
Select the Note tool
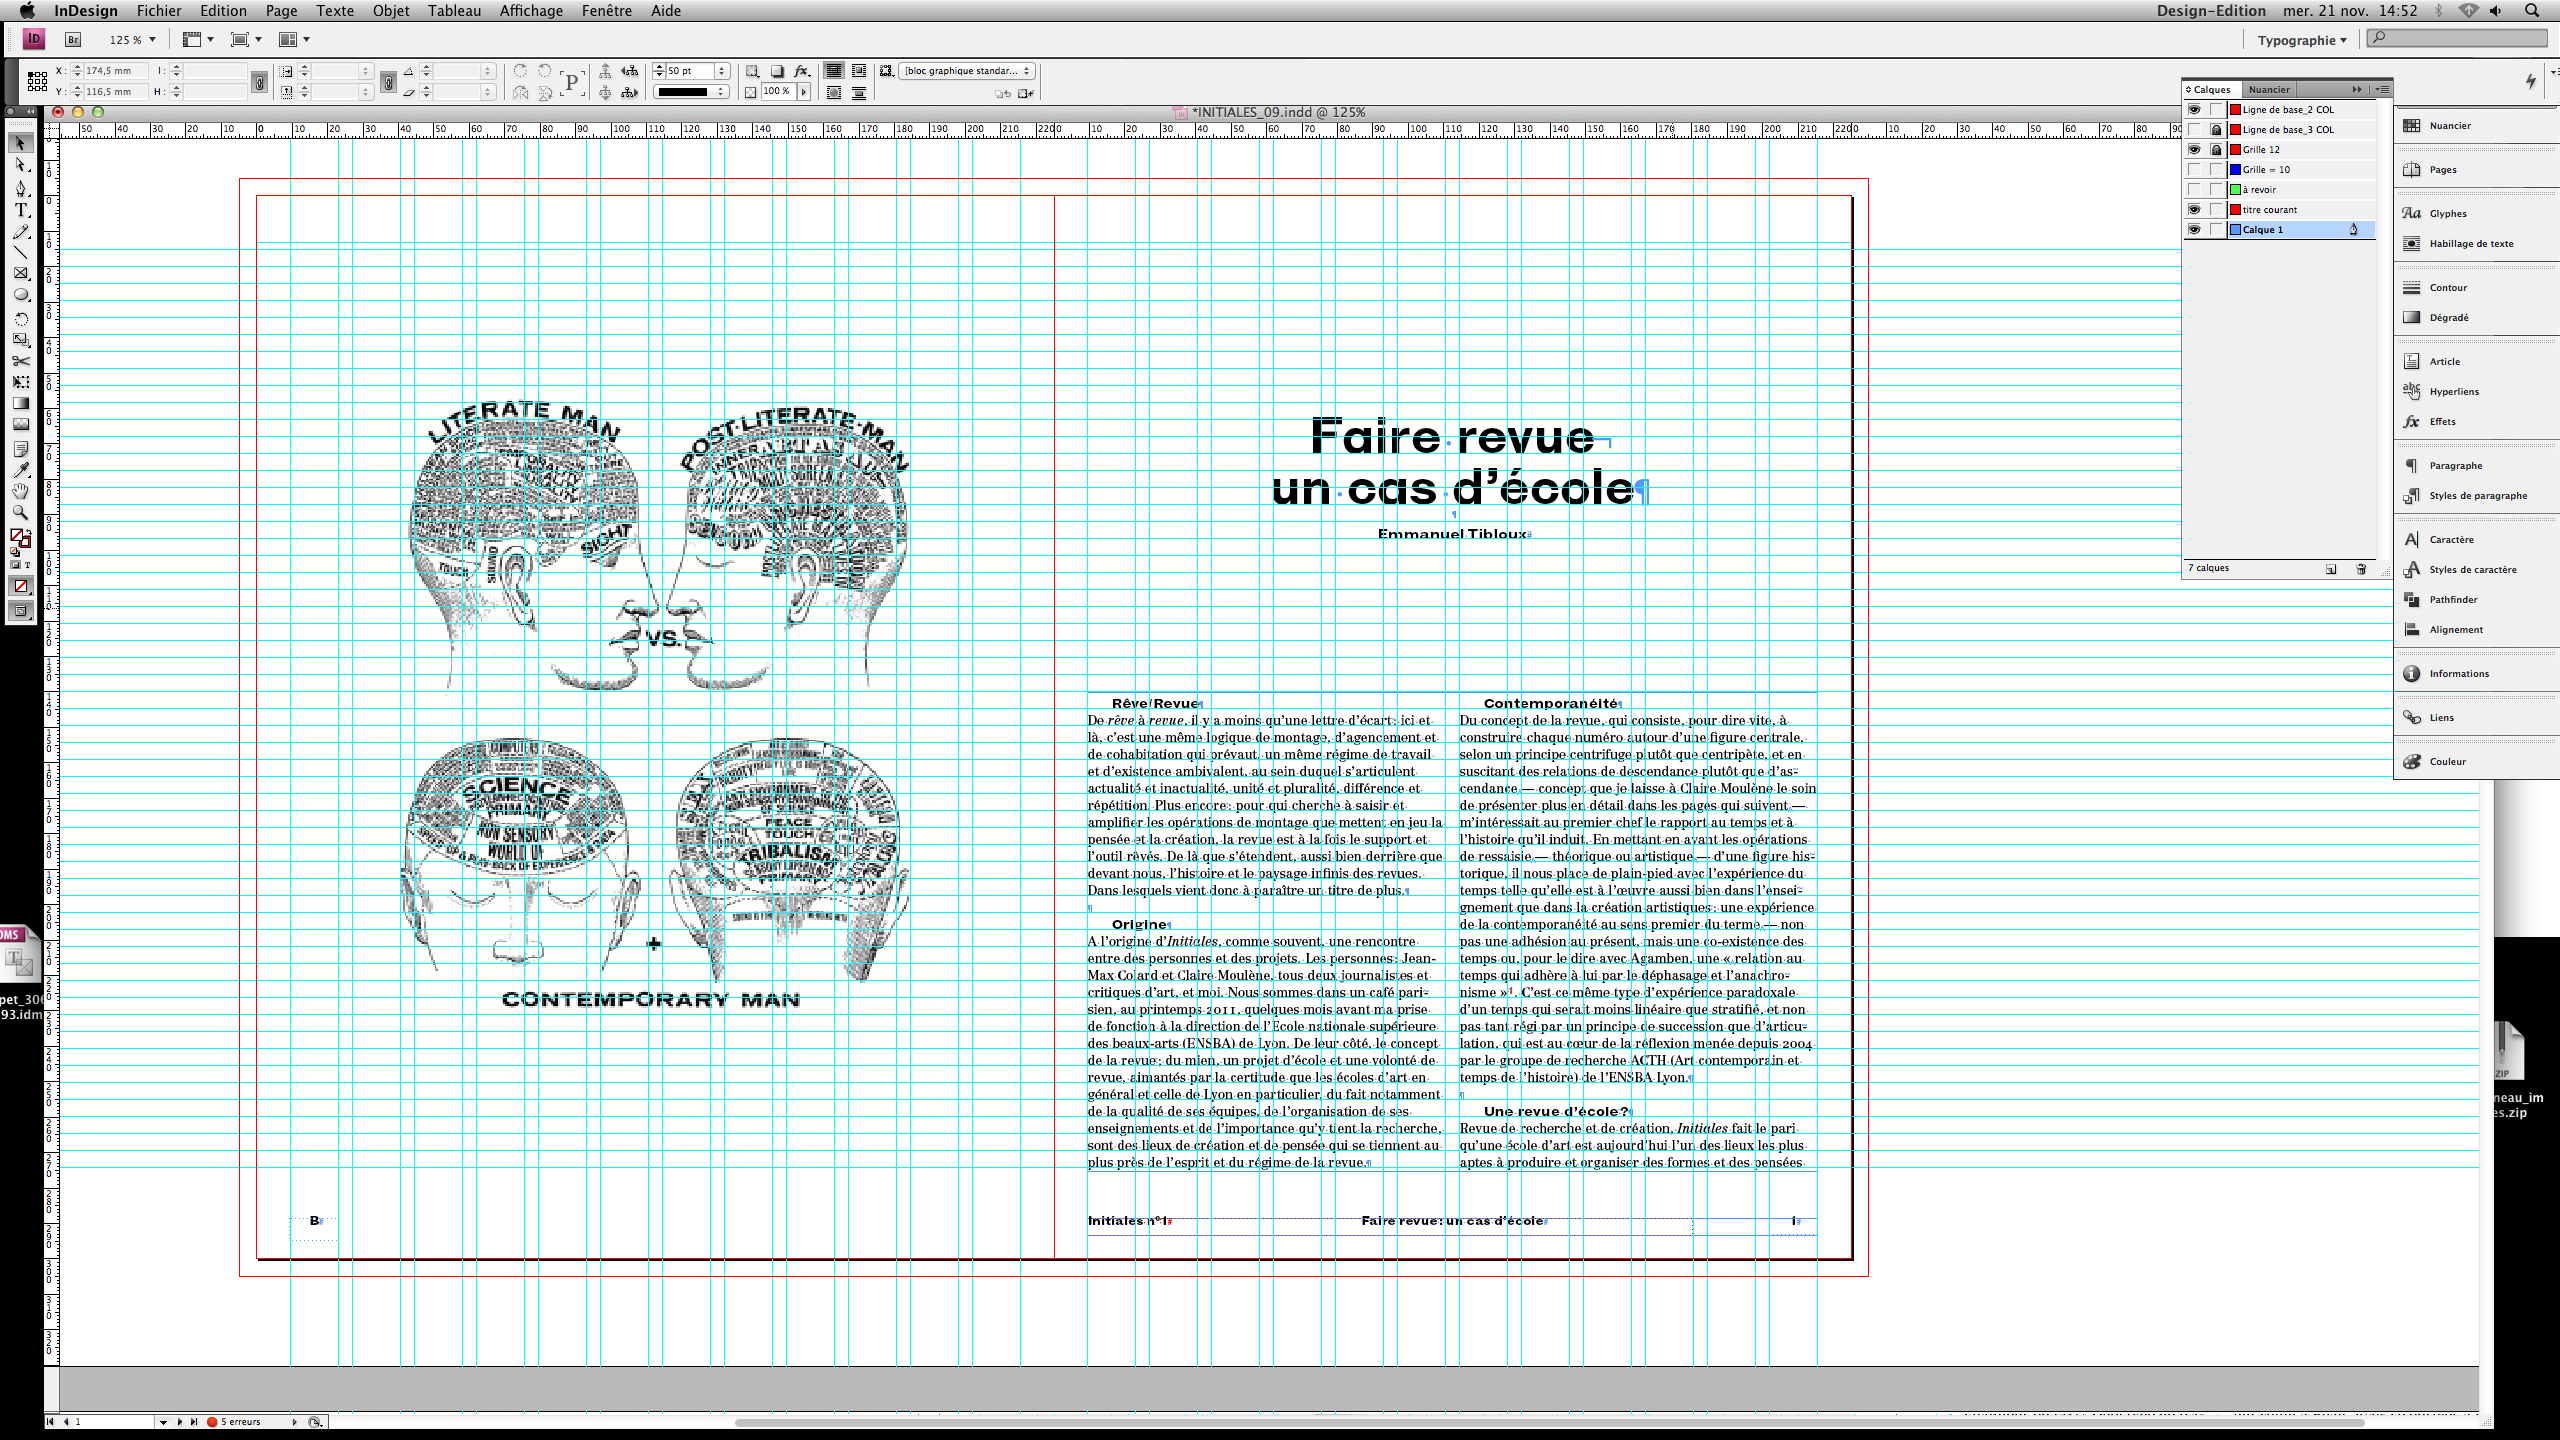pyautogui.click(x=20, y=448)
